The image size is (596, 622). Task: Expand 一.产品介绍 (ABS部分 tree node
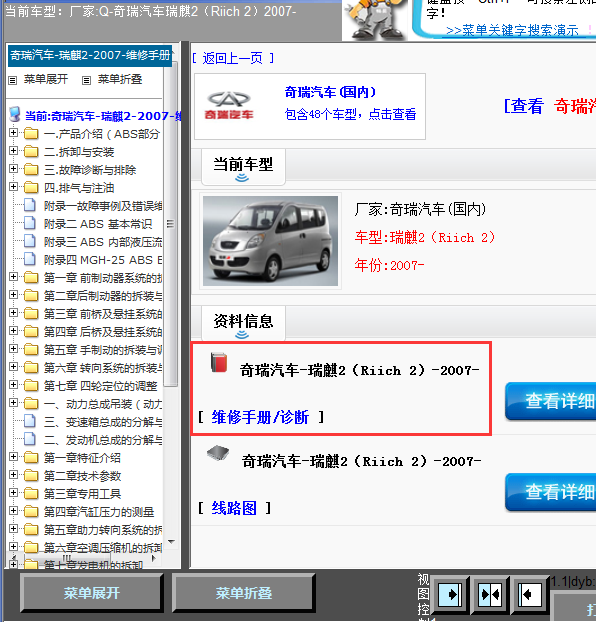(x=13, y=132)
